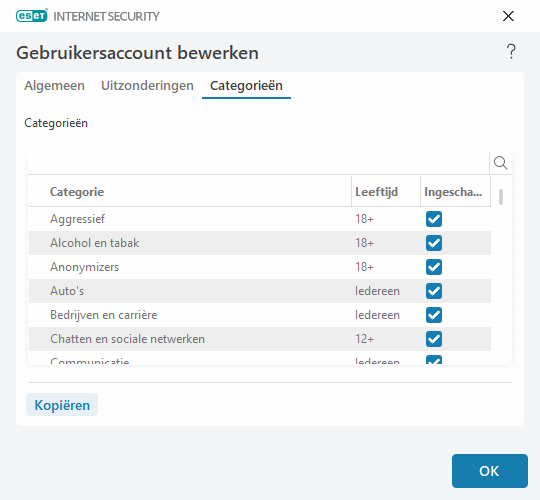Select the Aggressief row name

coord(77,219)
